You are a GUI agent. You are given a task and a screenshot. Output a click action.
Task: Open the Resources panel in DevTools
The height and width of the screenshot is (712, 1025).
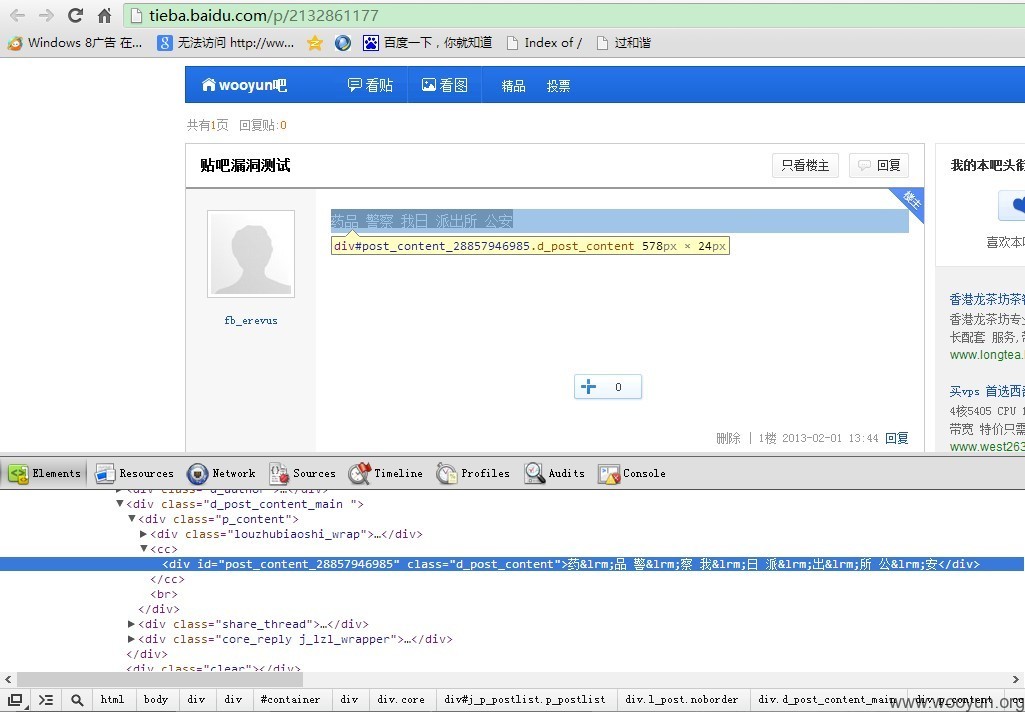coord(135,473)
